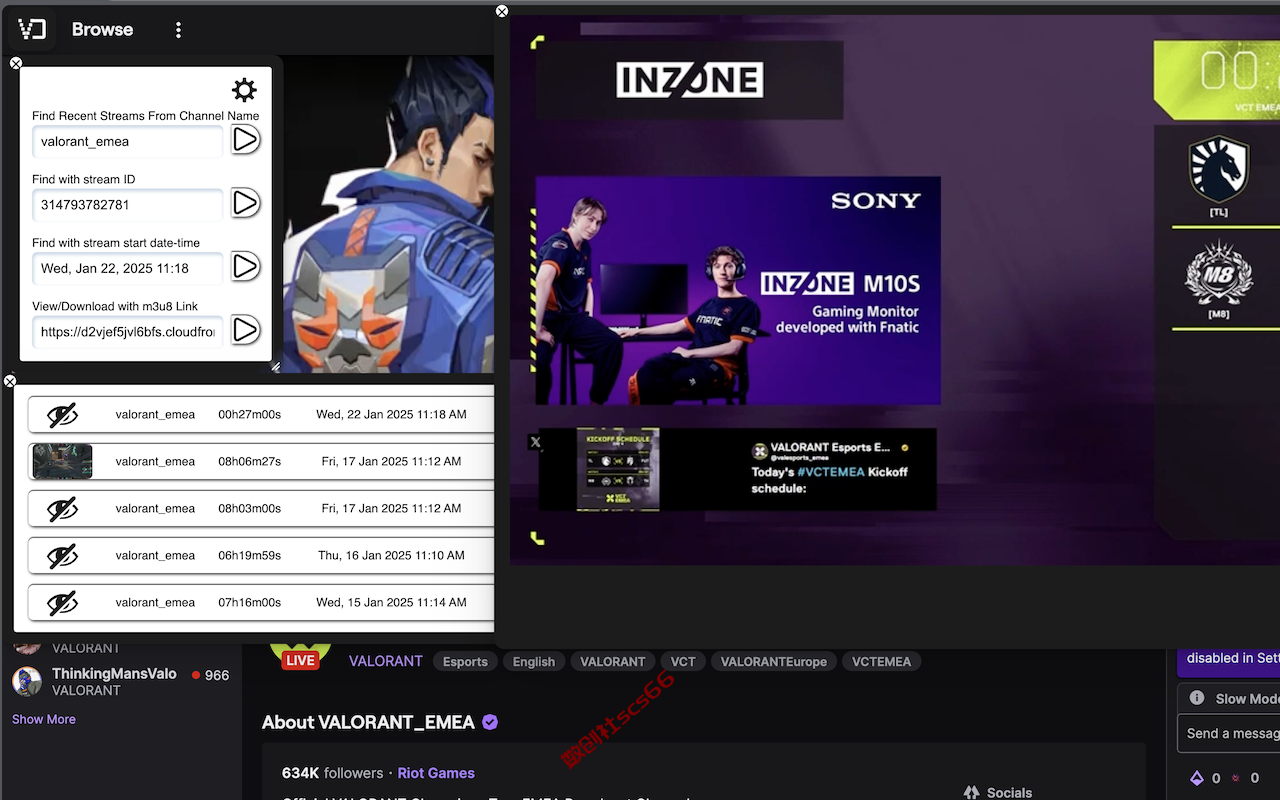1280x800 pixels.
Task: Click the Sony INZONE M10S advertisement
Action: (738, 291)
